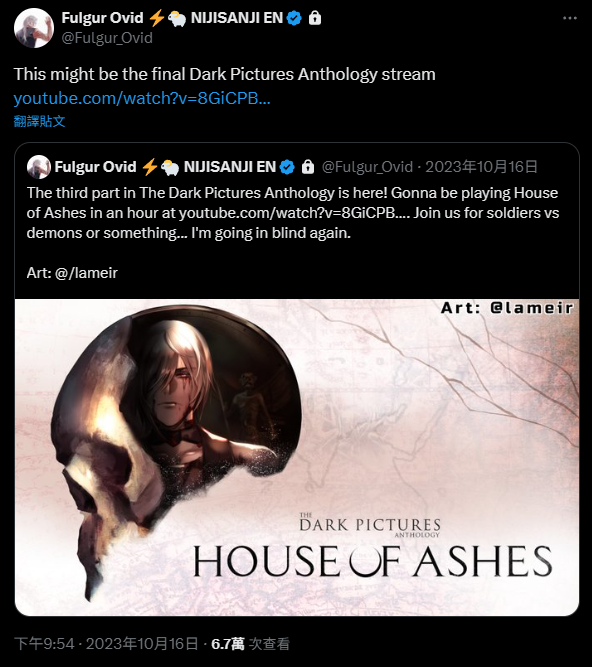The width and height of the screenshot is (592, 667).
Task: Click the post timestamp 下午9:54
Action: click(x=44, y=644)
